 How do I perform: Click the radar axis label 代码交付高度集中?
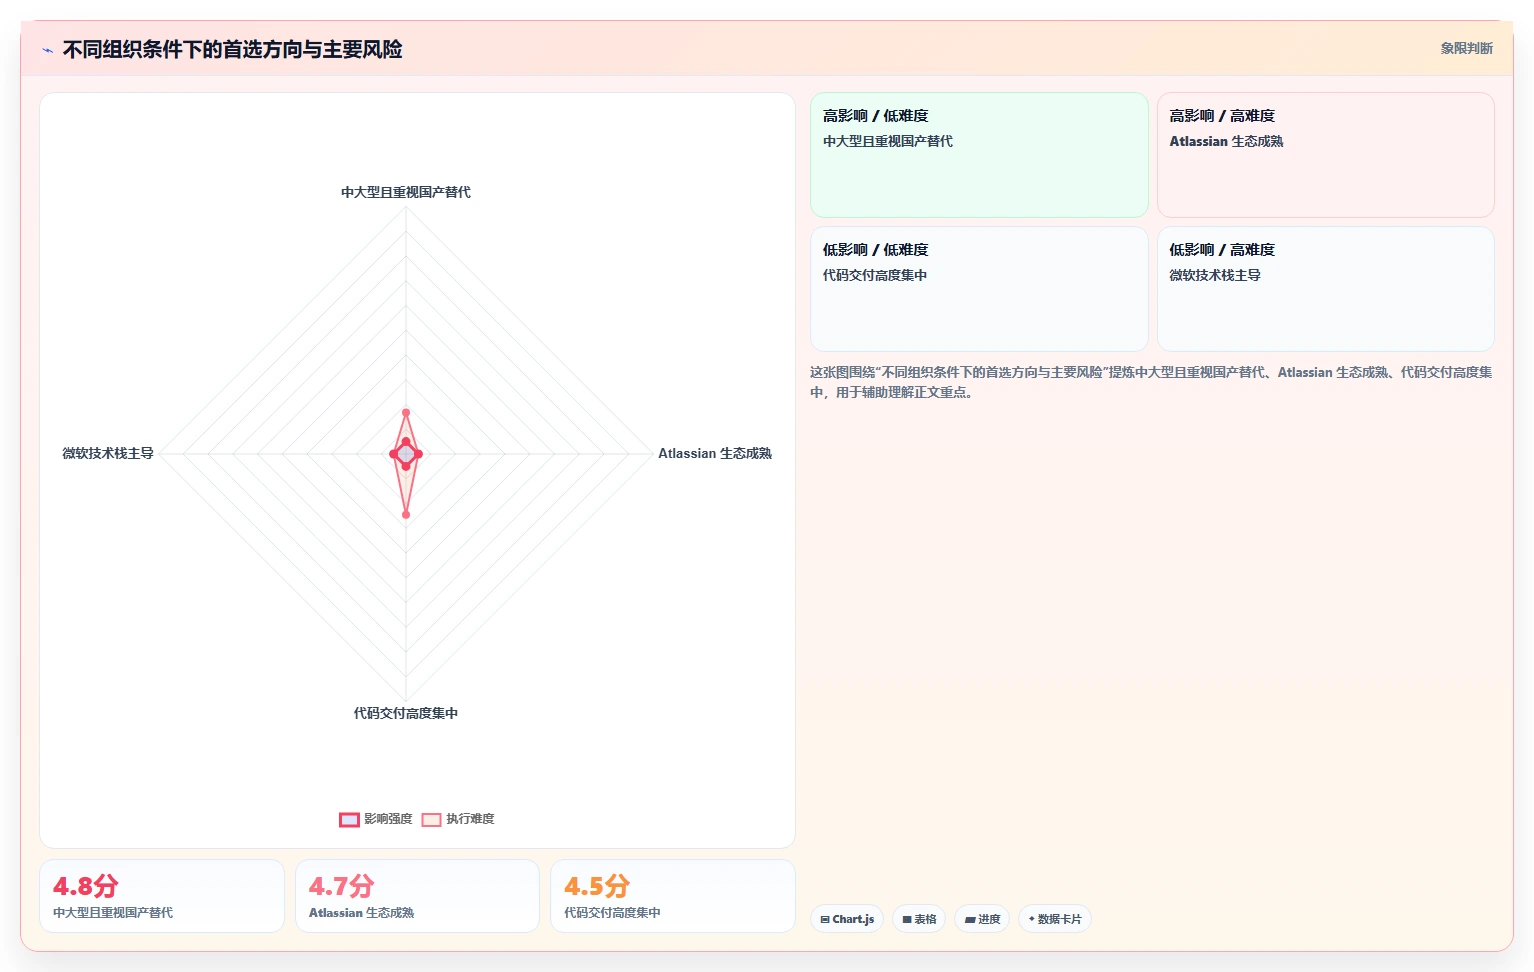tap(406, 713)
